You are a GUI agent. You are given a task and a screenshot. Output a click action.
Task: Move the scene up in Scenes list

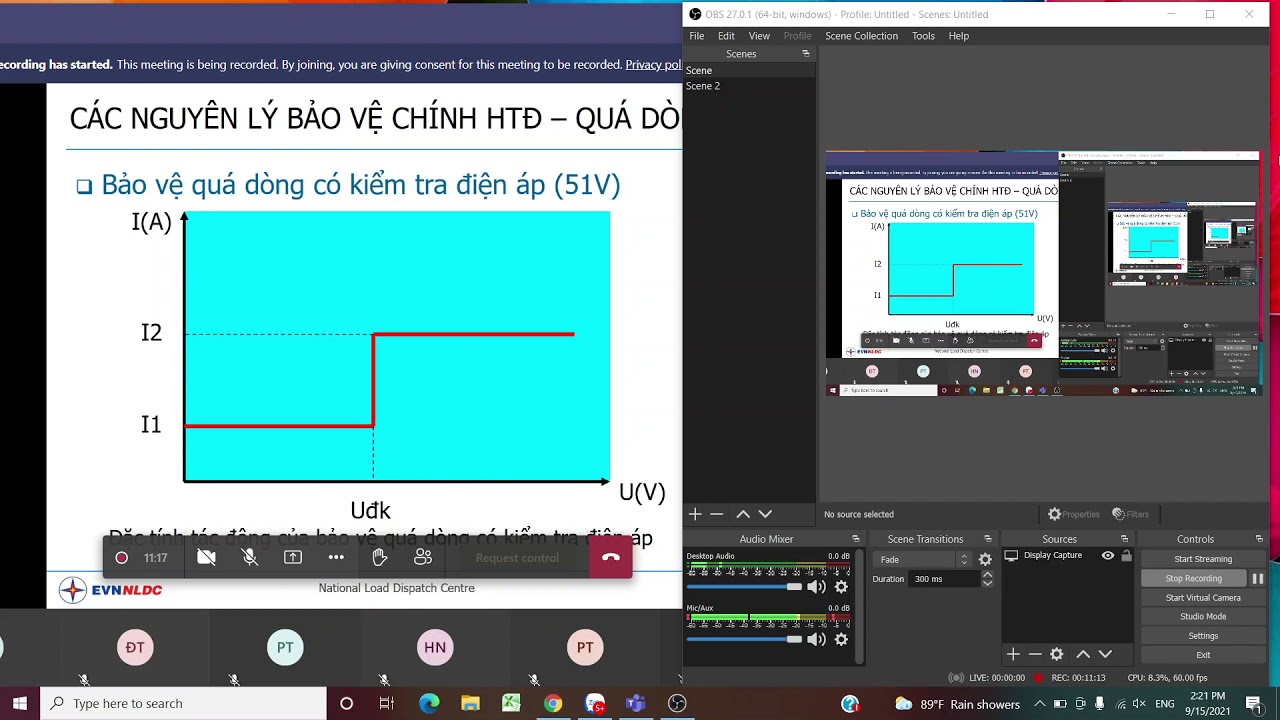tap(743, 514)
